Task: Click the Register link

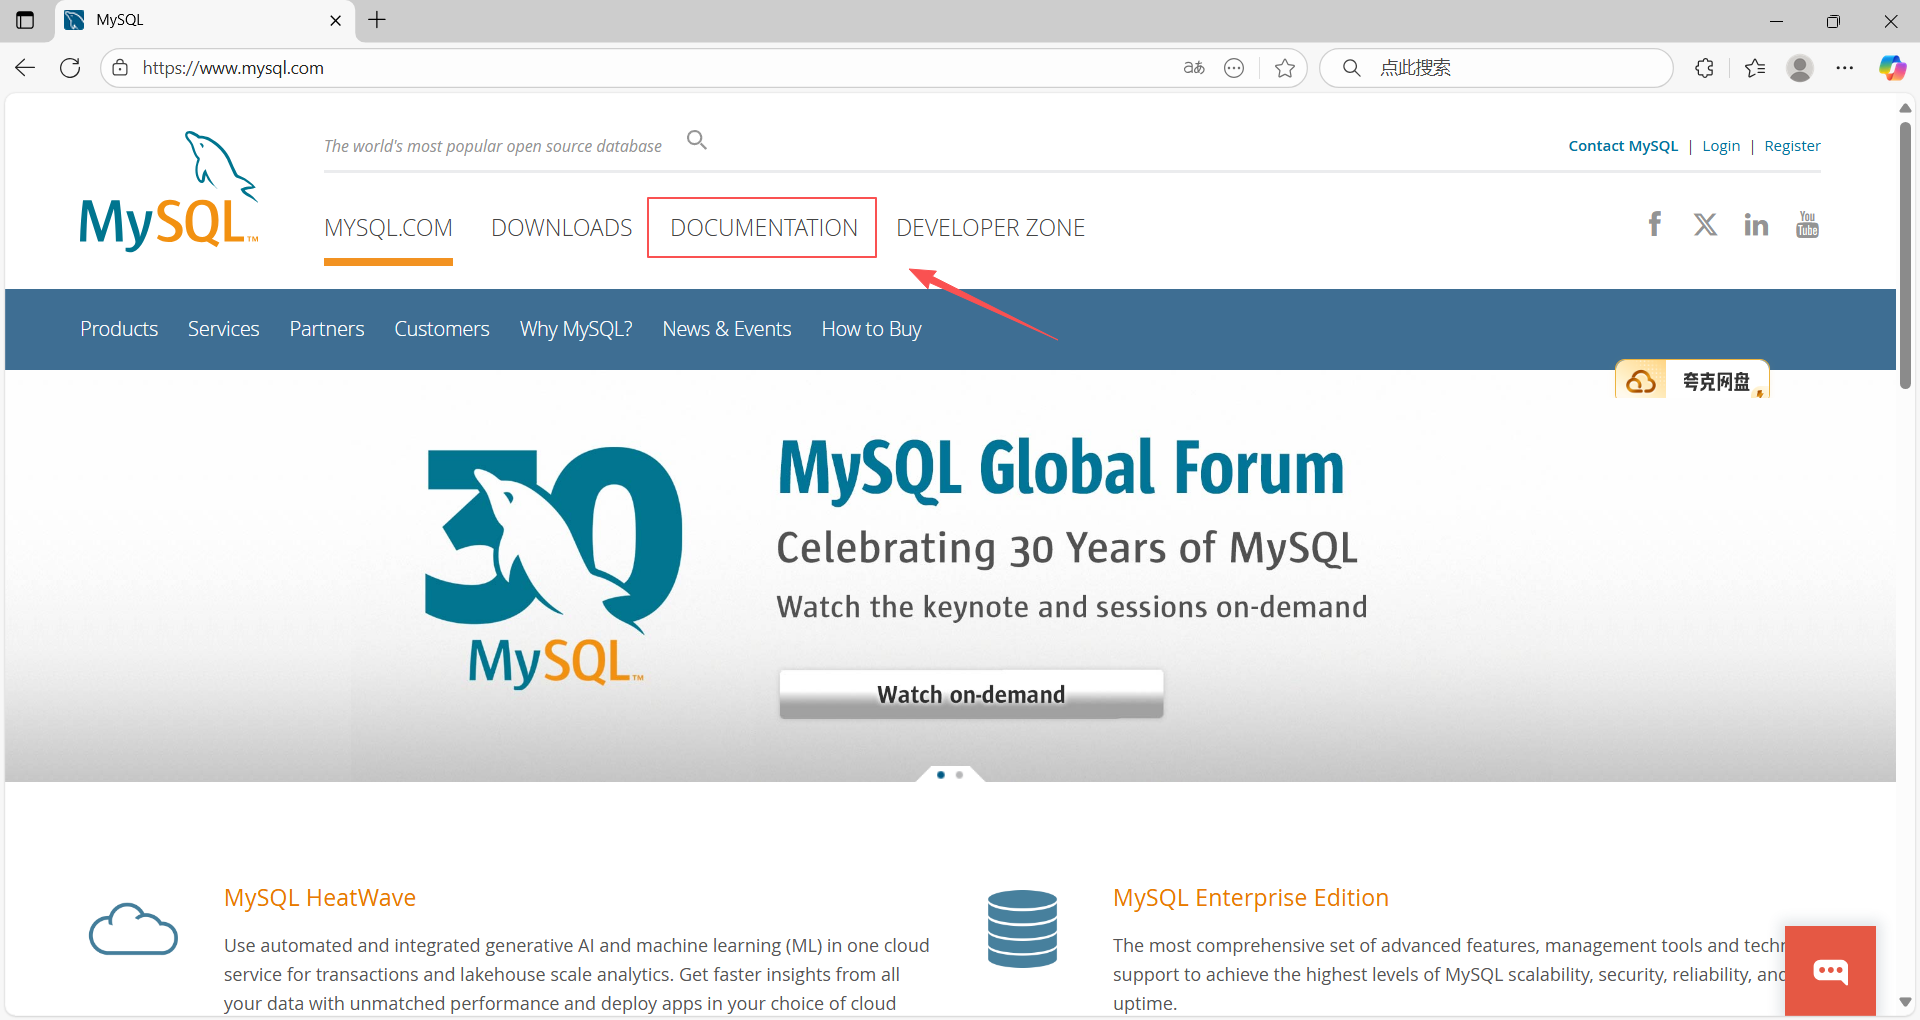Action: point(1792,146)
